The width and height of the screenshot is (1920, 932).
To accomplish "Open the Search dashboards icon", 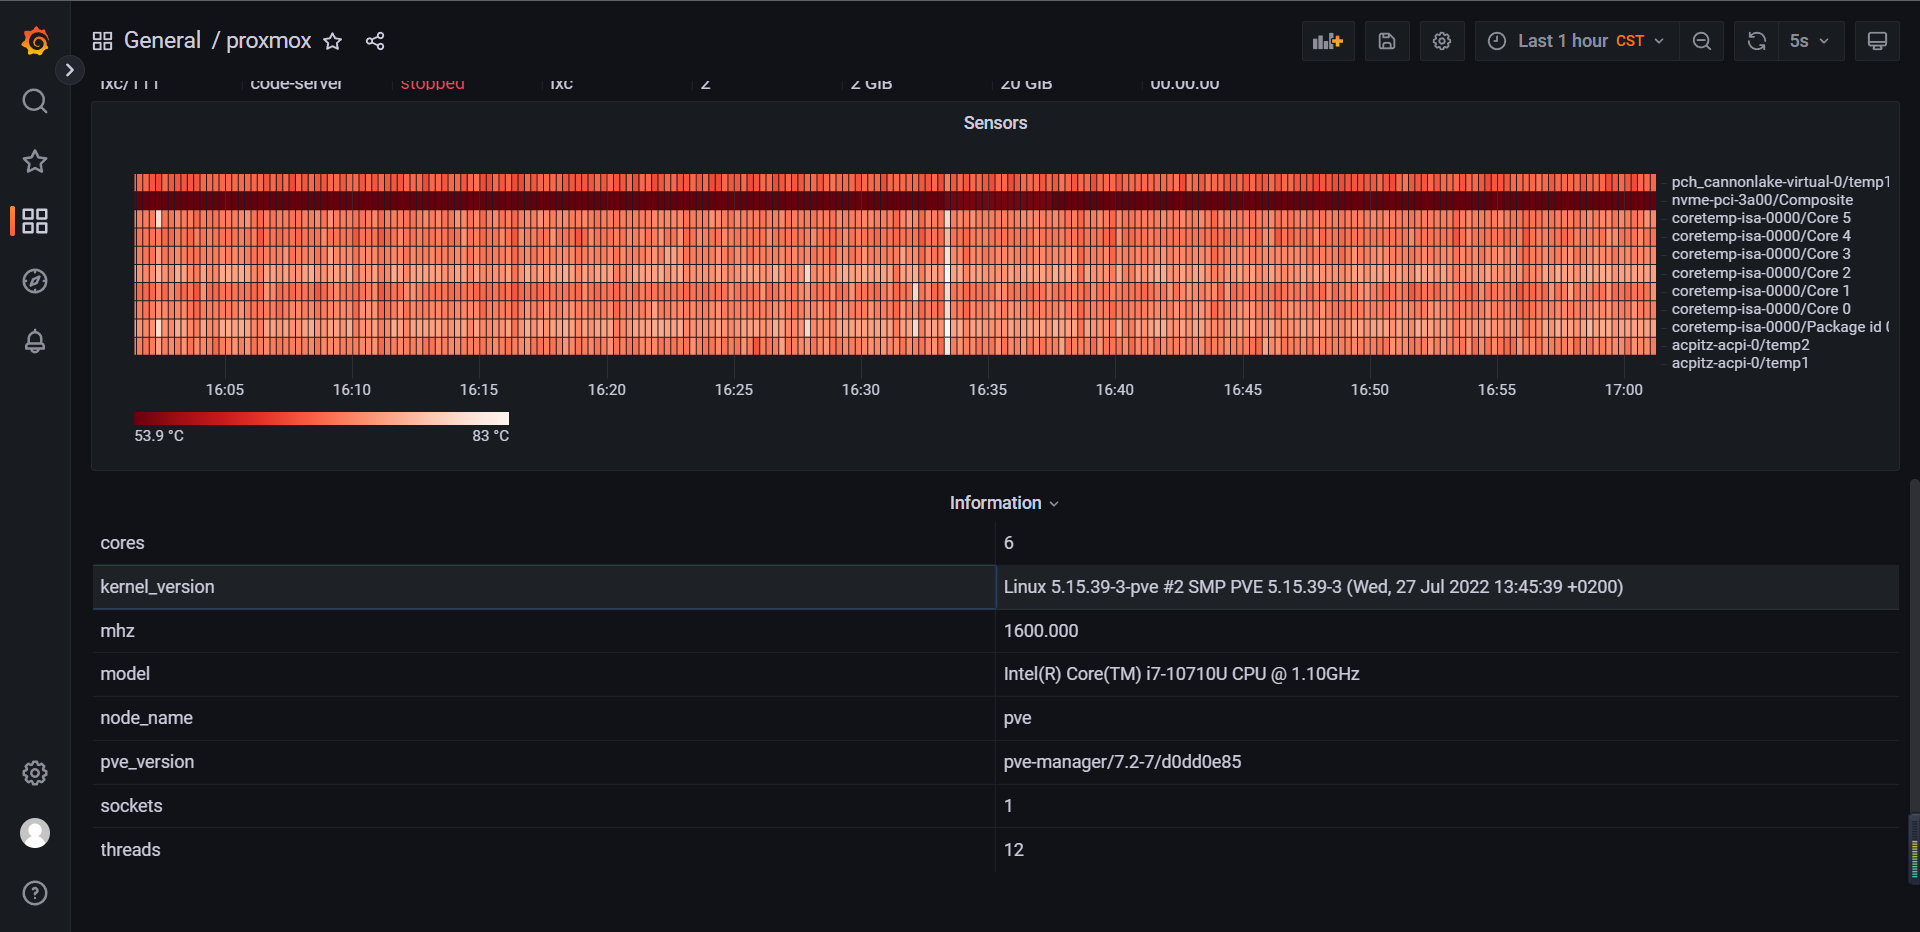I will point(35,101).
